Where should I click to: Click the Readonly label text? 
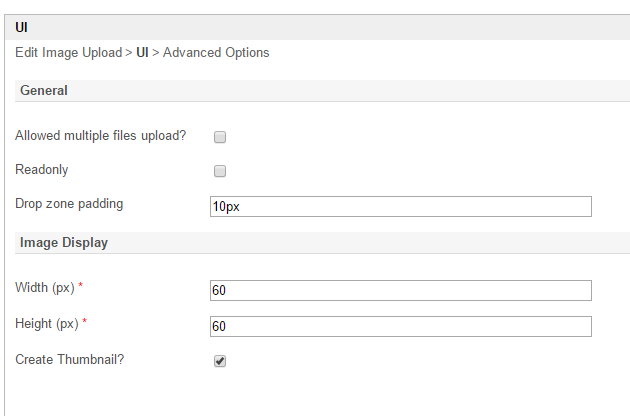tap(42, 170)
